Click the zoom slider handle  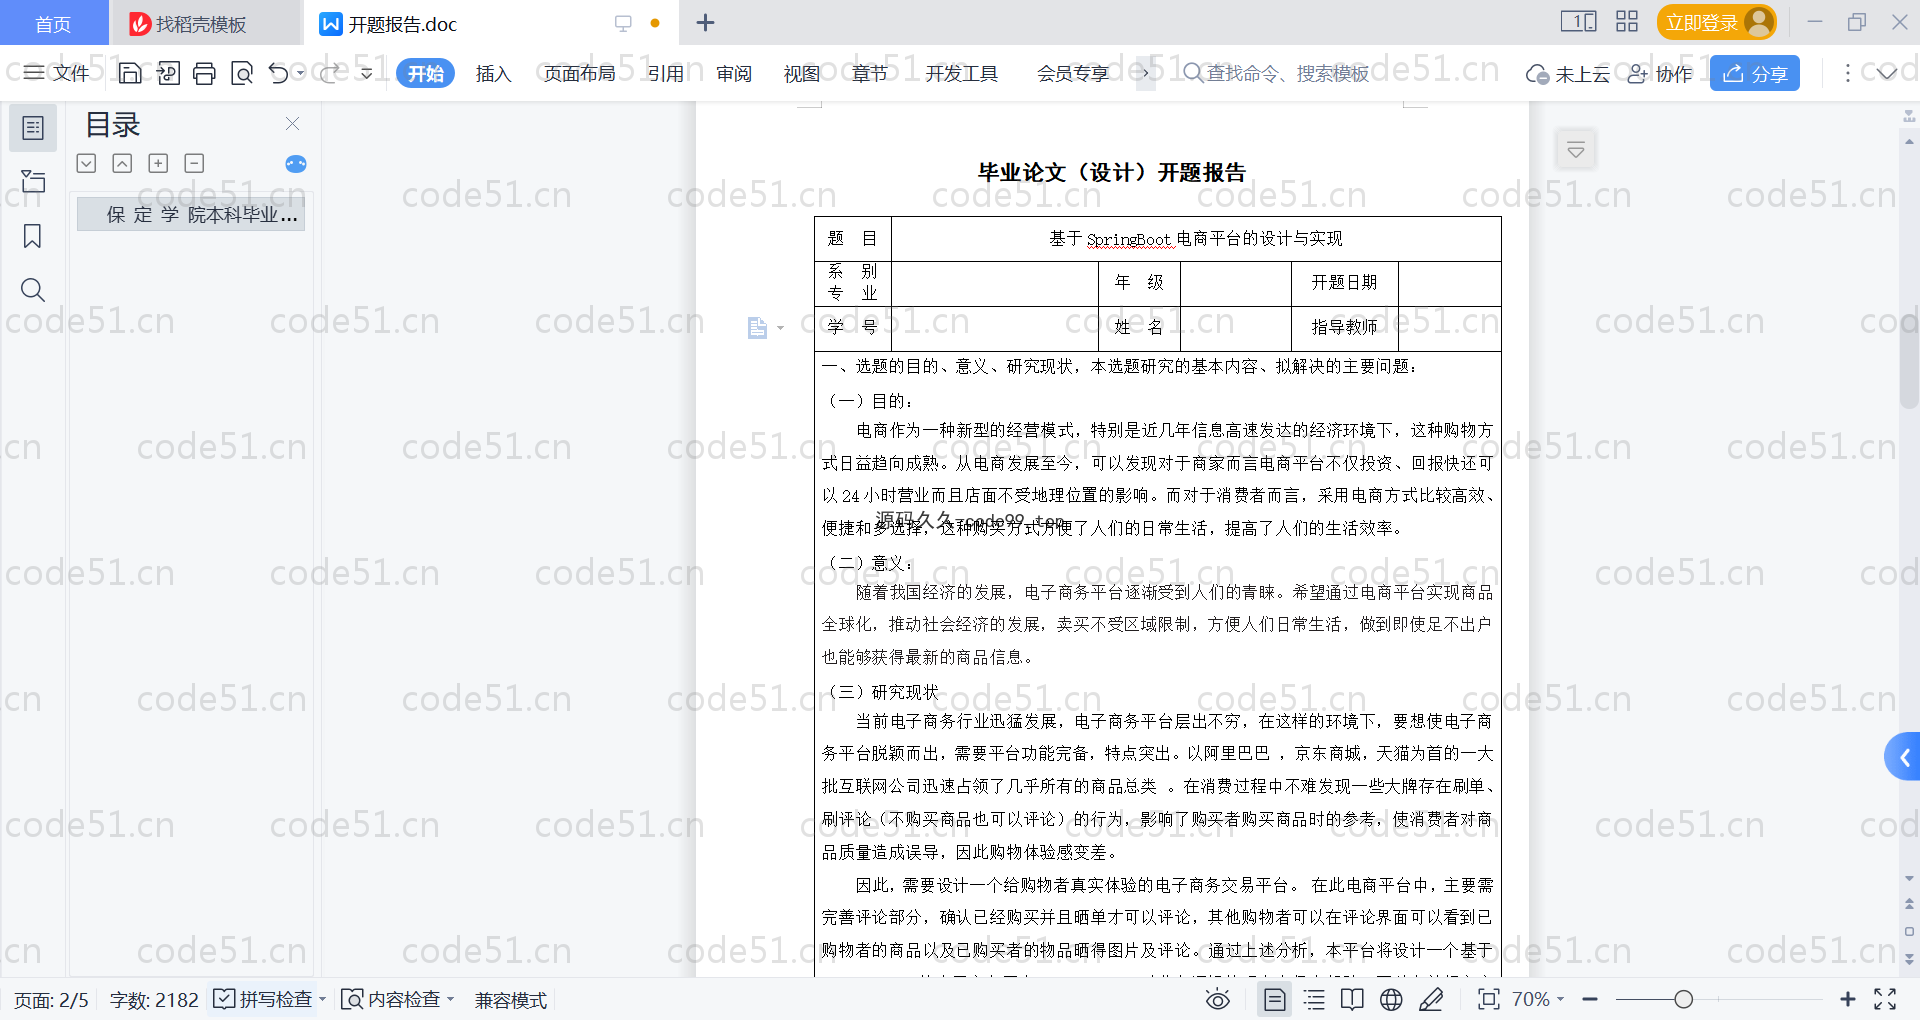coord(1684,999)
